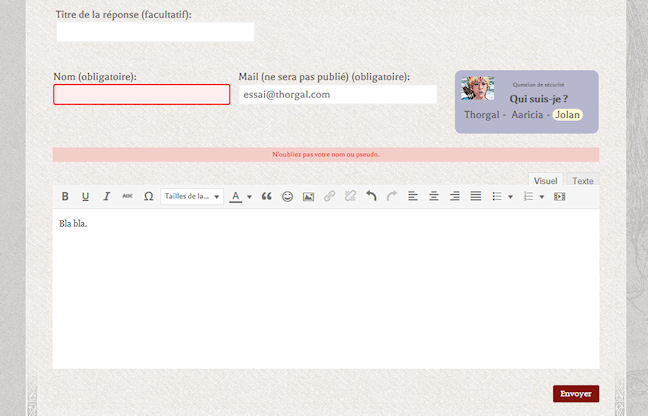Center align the text
This screenshot has height=416, width=648.
(434, 197)
